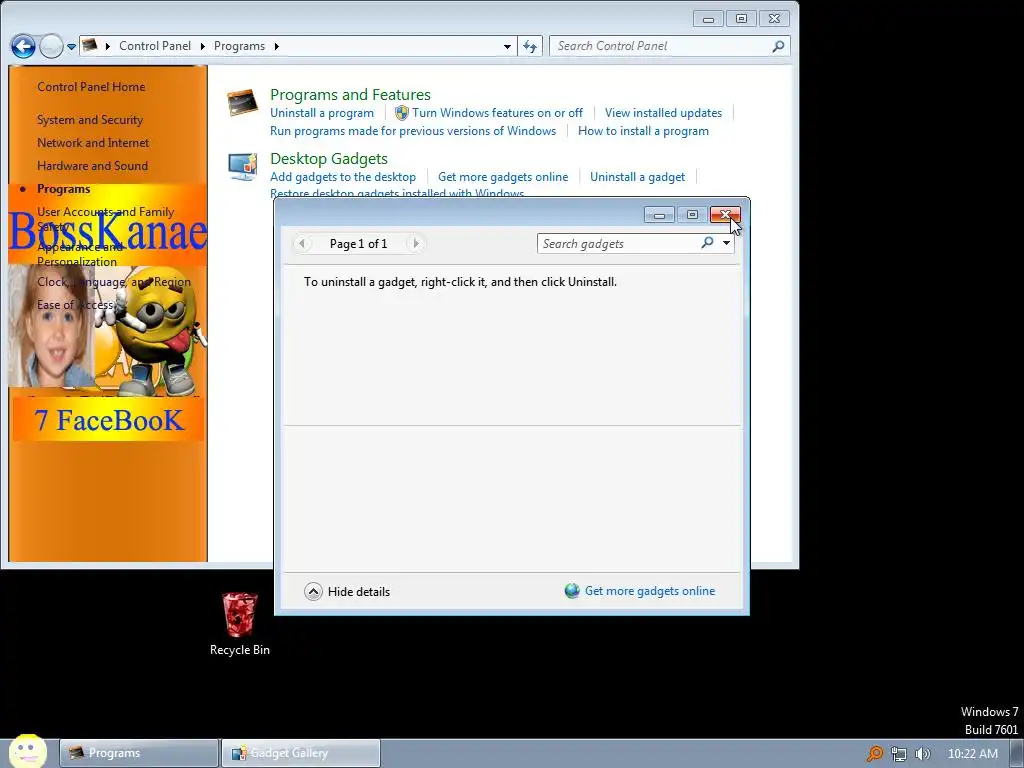Minimize the Control Panel window
Image resolution: width=1024 pixels, height=768 pixels.
click(x=709, y=19)
